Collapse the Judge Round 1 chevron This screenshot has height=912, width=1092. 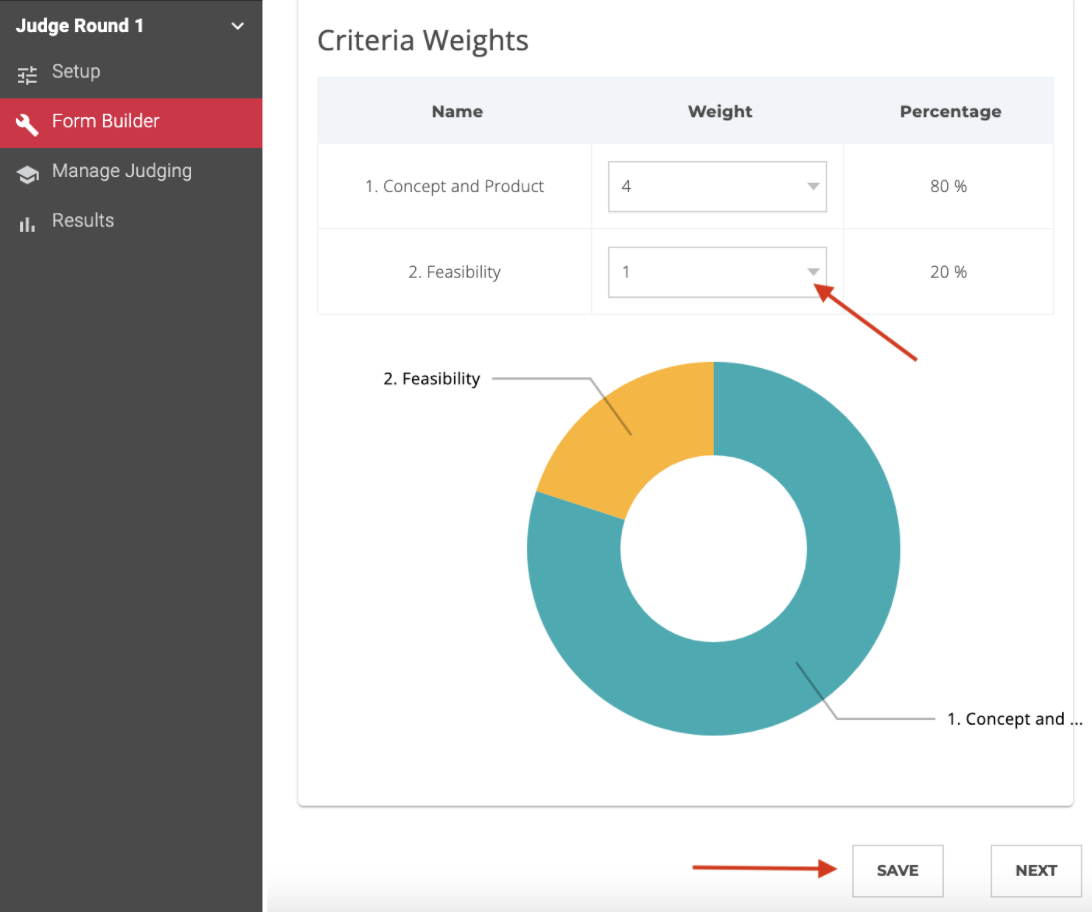(x=237, y=26)
